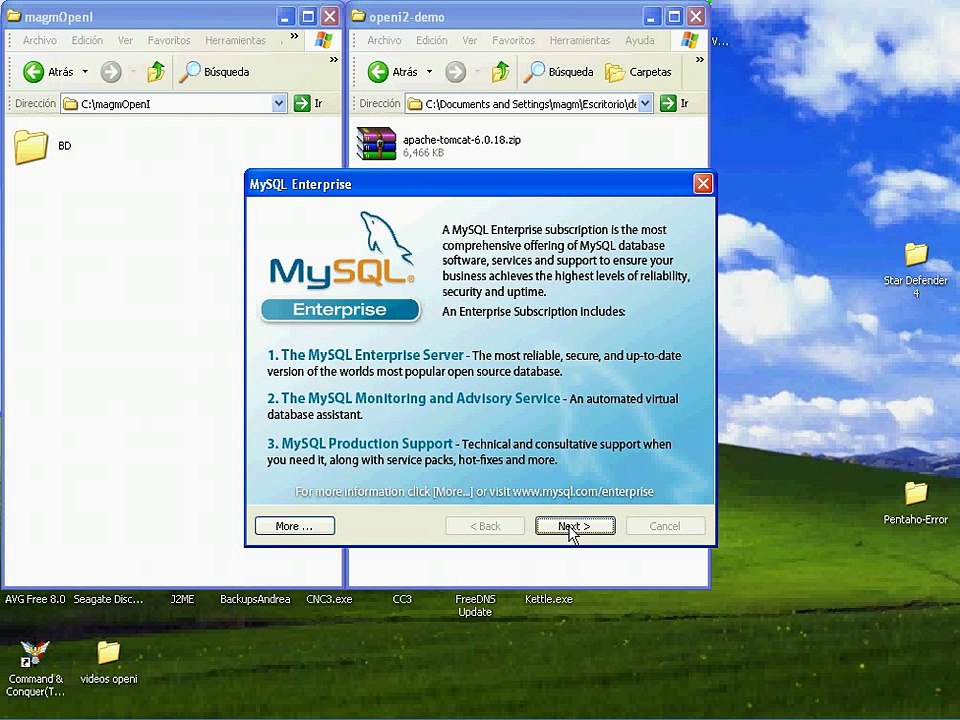Expand Atrás history dropdown in magmOpenI
960x720 pixels.
(85, 72)
